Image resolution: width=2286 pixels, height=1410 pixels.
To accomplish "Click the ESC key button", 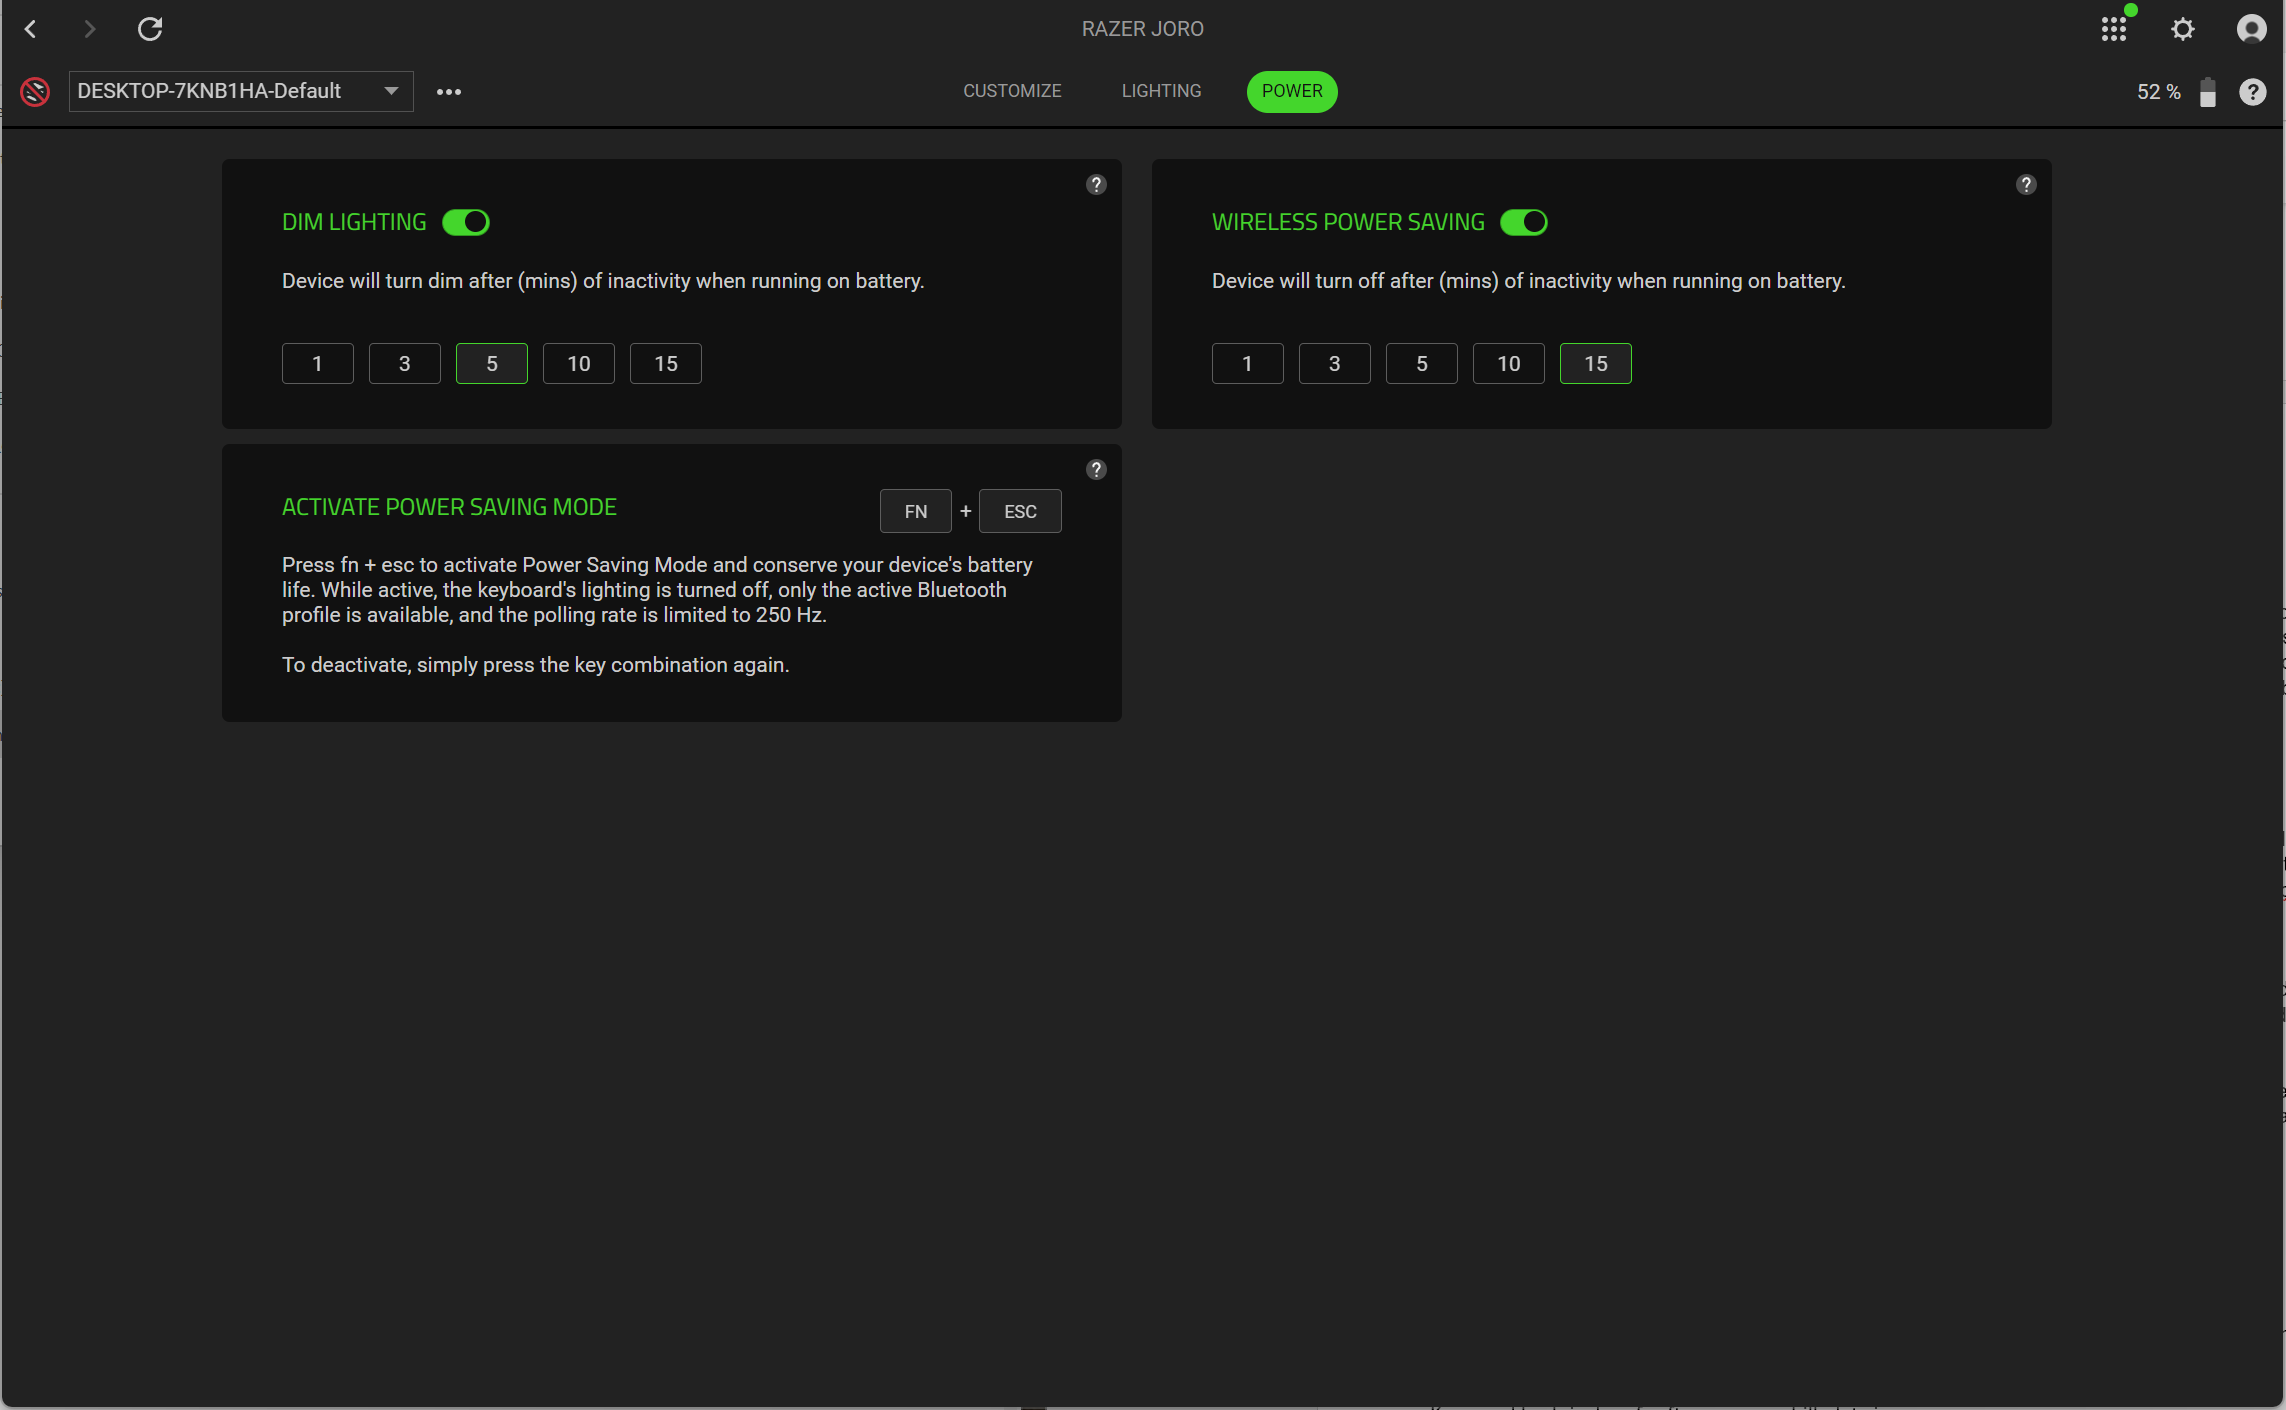I will (1020, 511).
